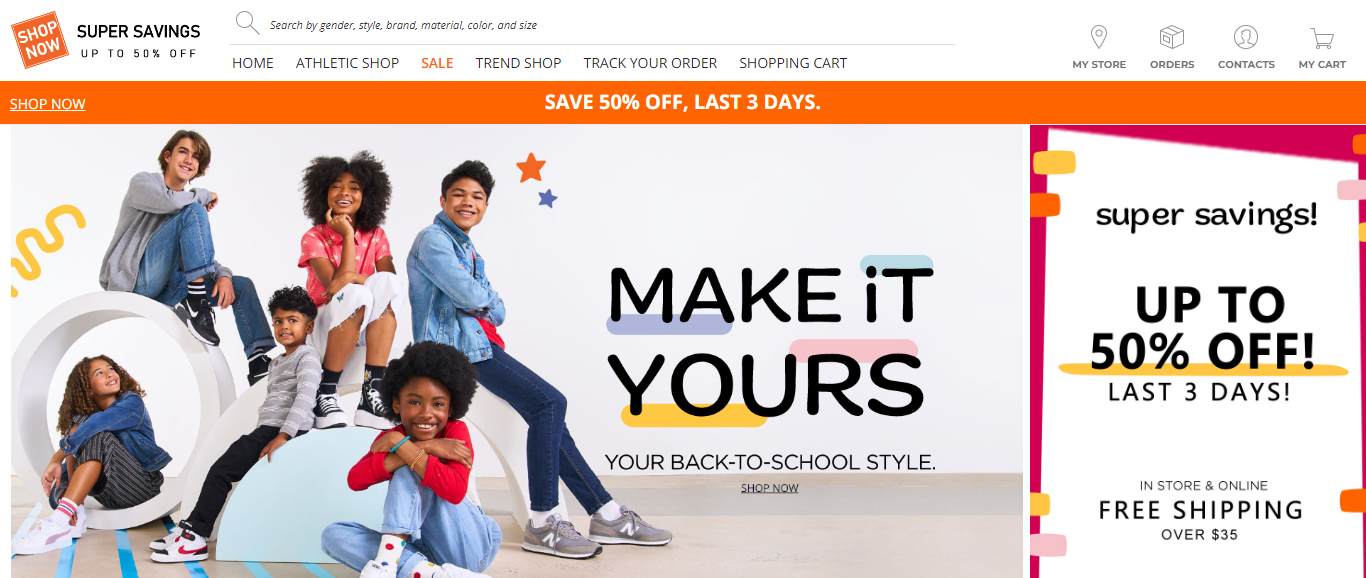Open the Contacts person icon
Image resolution: width=1366 pixels, height=578 pixels.
pyautogui.click(x=1246, y=38)
